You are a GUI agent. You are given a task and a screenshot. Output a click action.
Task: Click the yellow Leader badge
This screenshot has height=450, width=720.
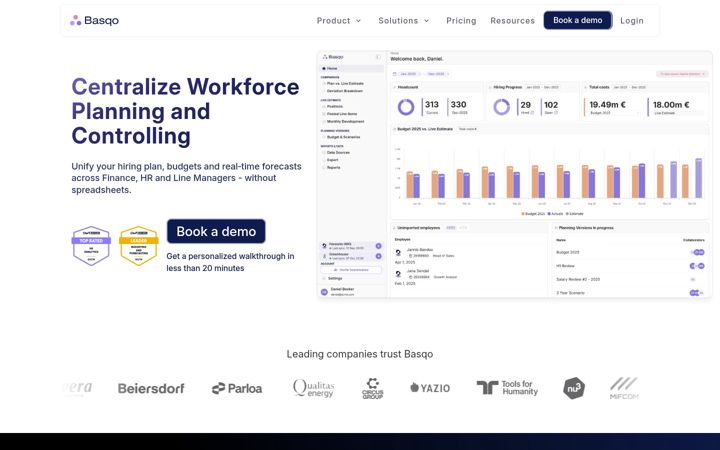[x=138, y=246]
